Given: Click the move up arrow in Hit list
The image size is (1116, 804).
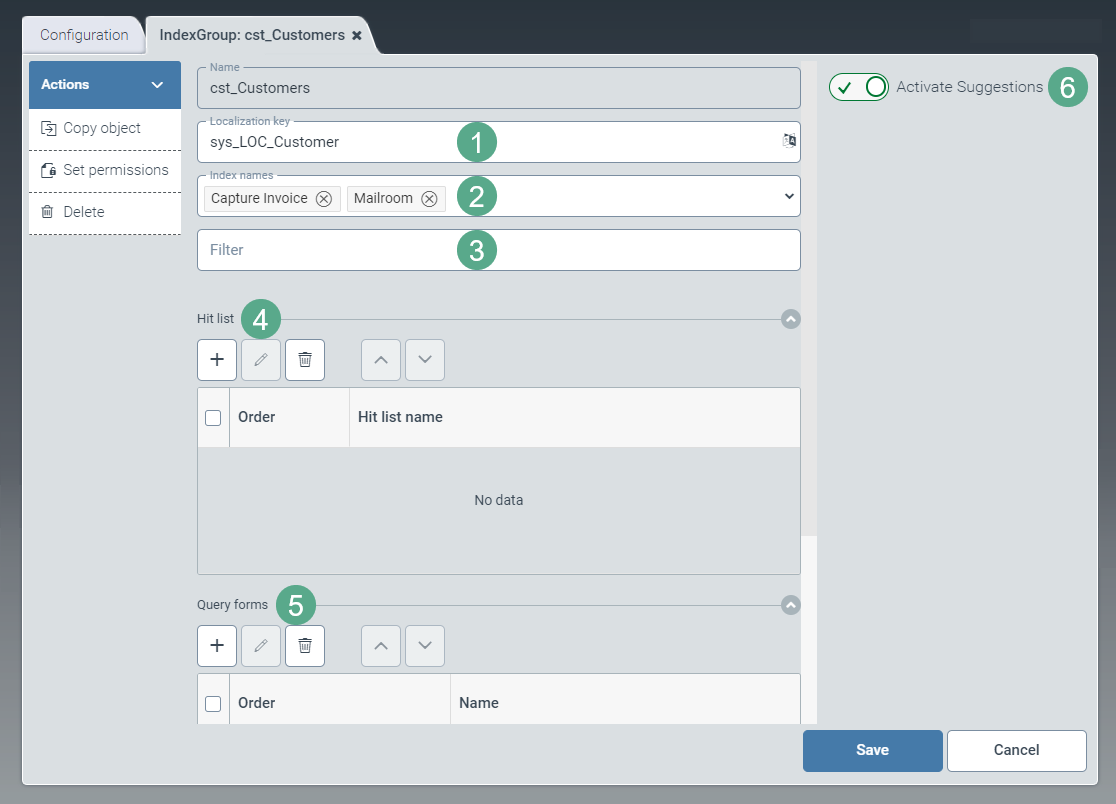Looking at the screenshot, I should point(381,360).
